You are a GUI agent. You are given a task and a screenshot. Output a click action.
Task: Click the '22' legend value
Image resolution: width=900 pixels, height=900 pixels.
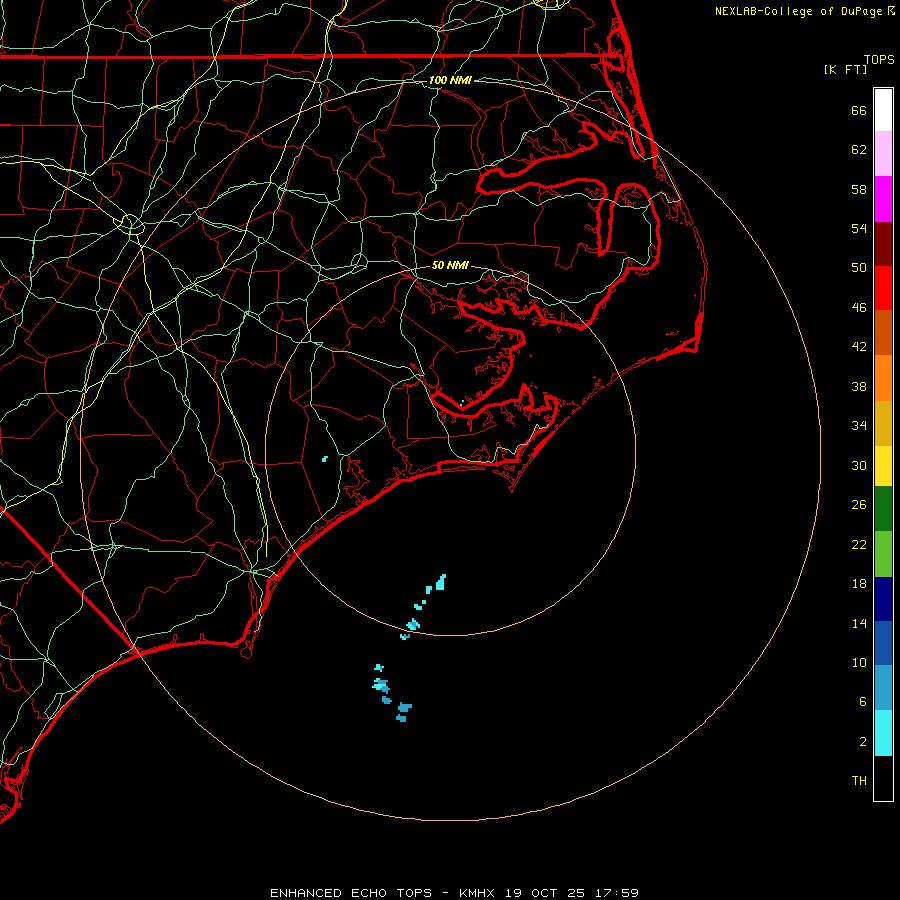(859, 544)
